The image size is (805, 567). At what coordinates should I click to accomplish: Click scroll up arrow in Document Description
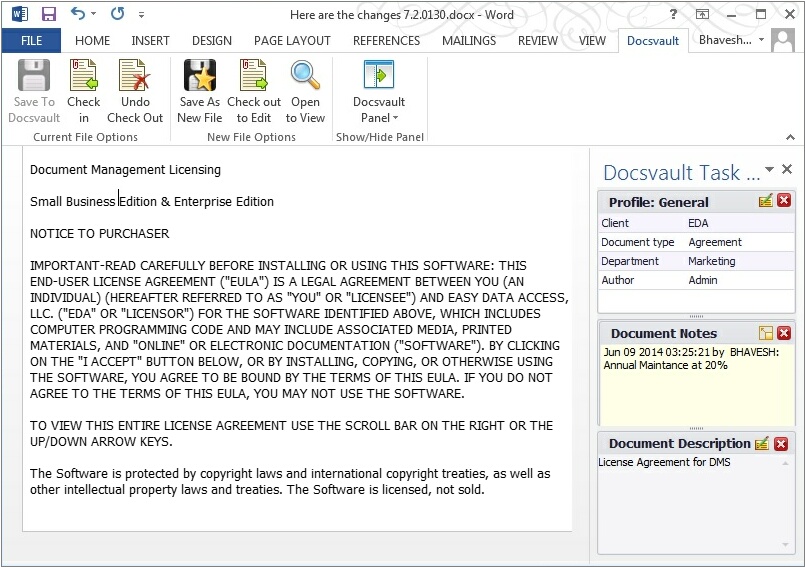click(x=785, y=463)
